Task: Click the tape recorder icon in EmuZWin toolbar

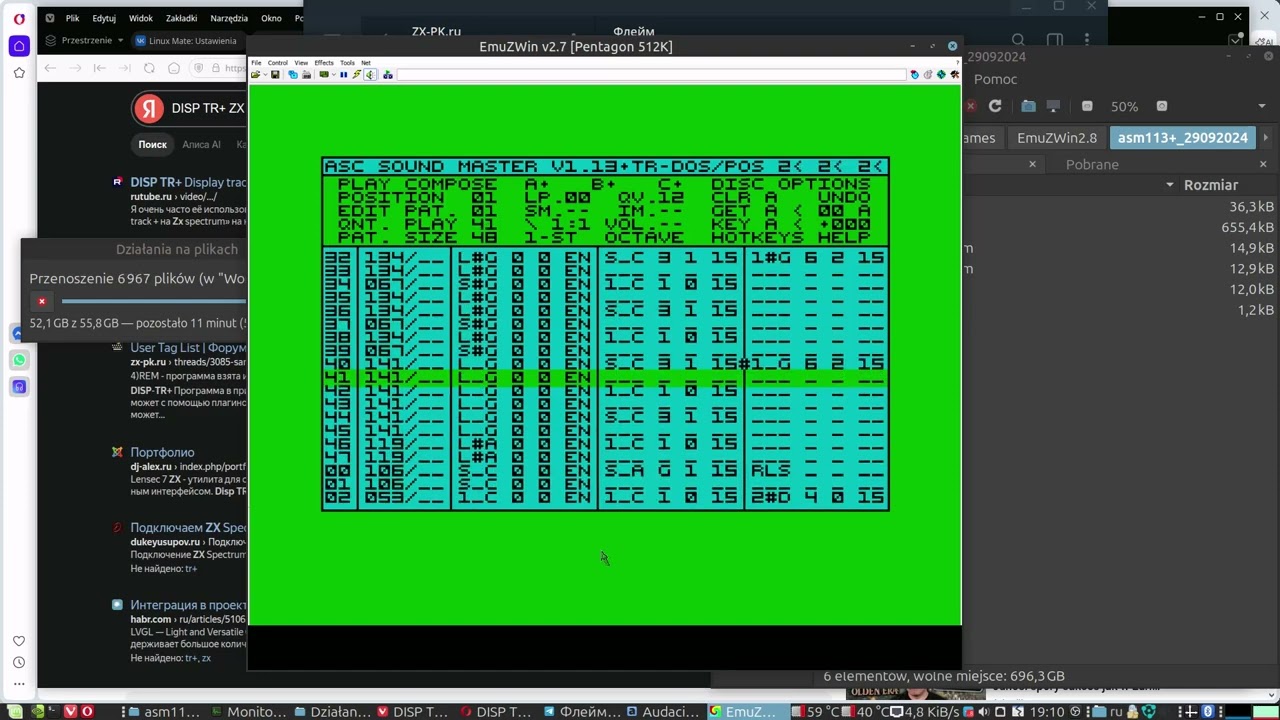Action: tap(306, 75)
